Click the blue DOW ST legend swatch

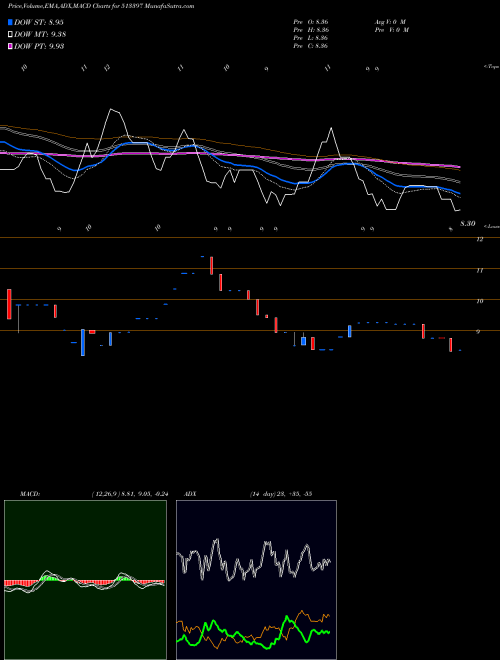pyautogui.click(x=11, y=22)
